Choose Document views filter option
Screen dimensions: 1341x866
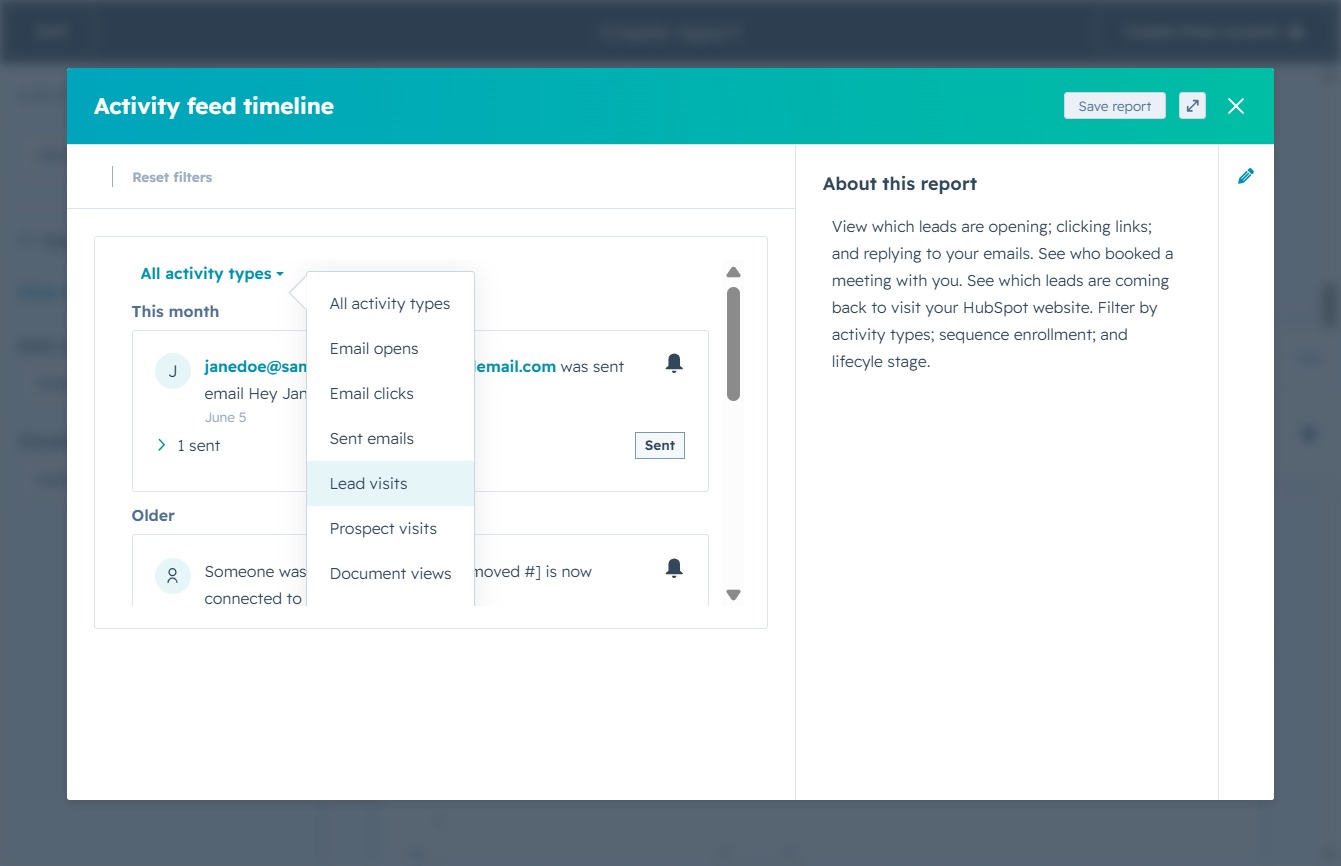(390, 574)
